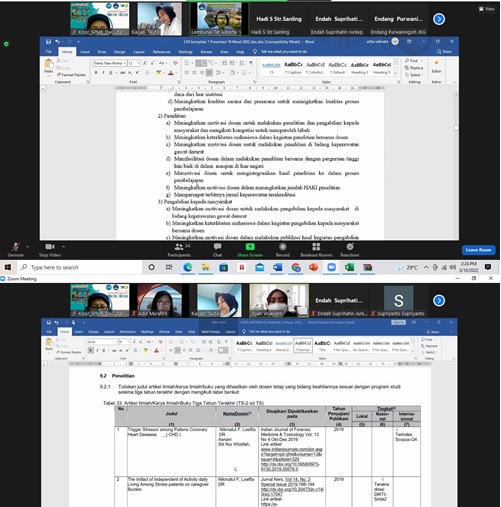Open File menu in LED kompilasi Word

(x=49, y=52)
